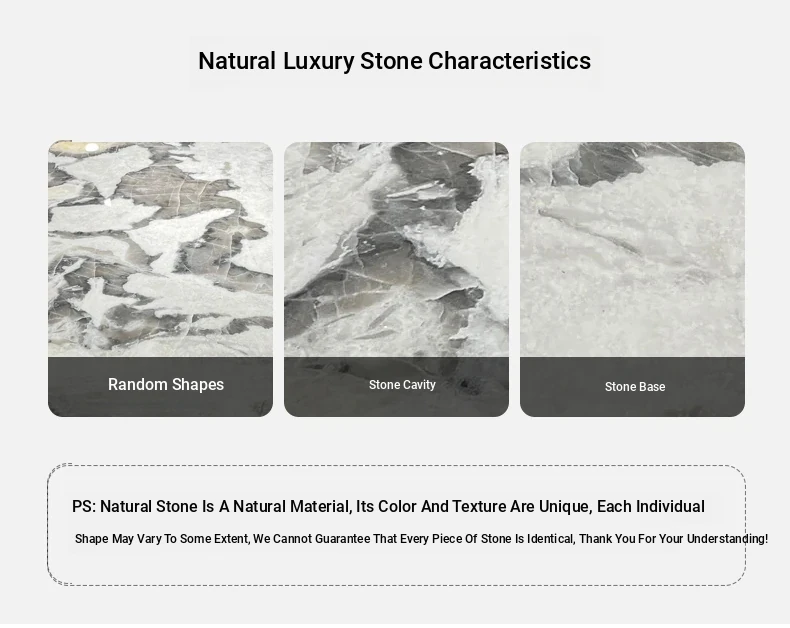Open the Stone Cavity marble photo
The height and width of the screenshot is (628, 790).
(x=396, y=249)
